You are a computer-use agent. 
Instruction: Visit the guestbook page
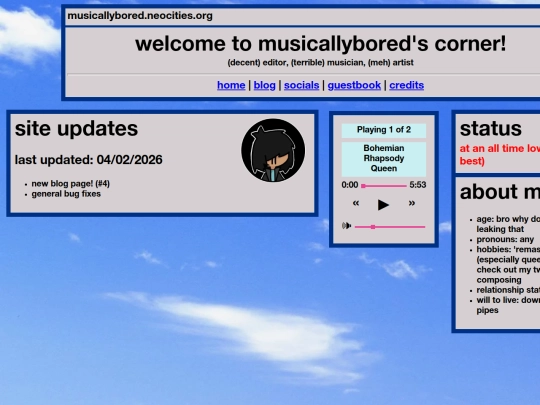[354, 85]
